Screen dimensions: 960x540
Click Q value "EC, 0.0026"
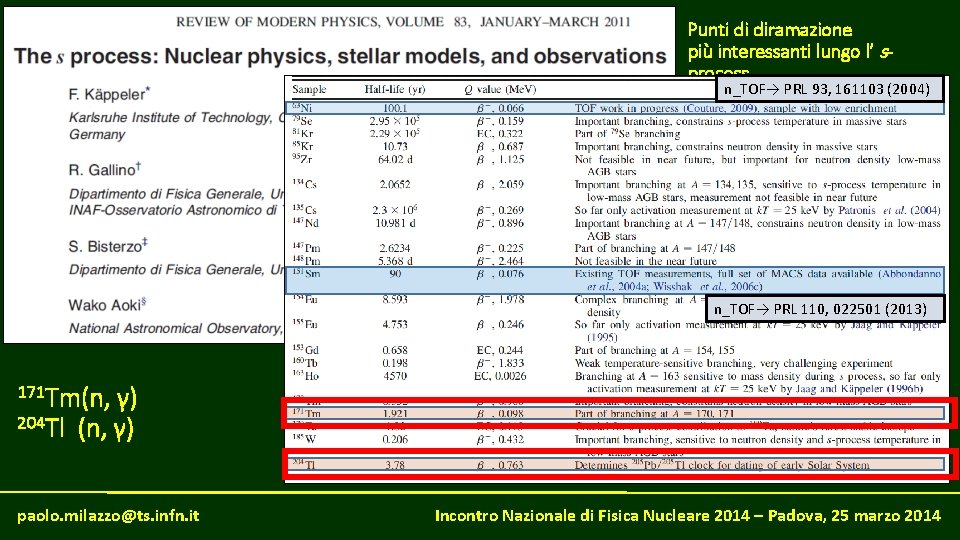click(x=500, y=376)
